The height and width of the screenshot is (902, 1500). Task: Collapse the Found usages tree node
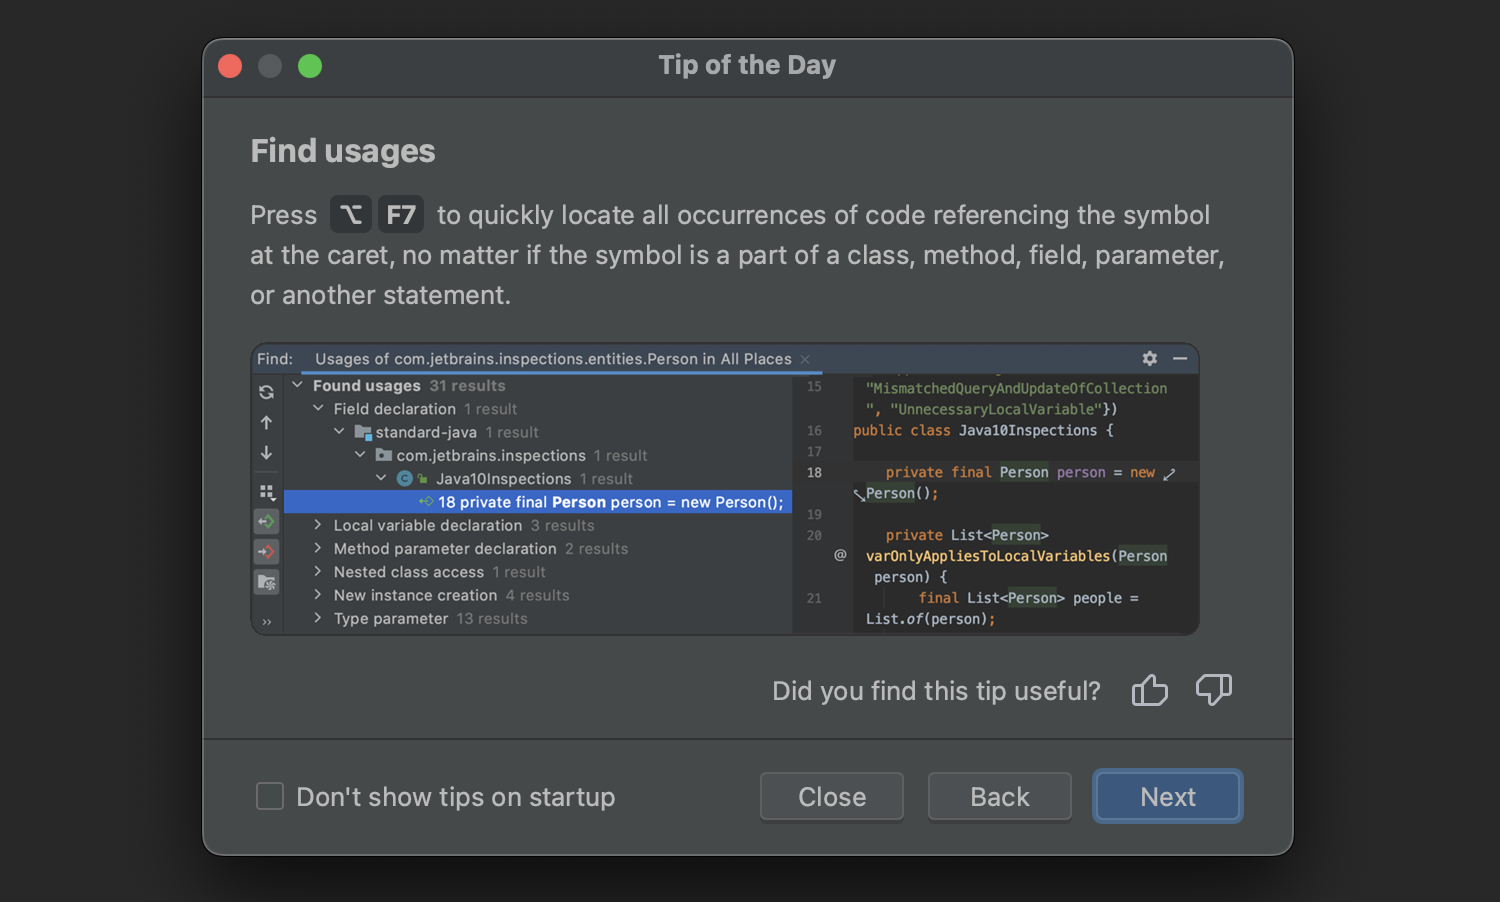click(x=297, y=385)
